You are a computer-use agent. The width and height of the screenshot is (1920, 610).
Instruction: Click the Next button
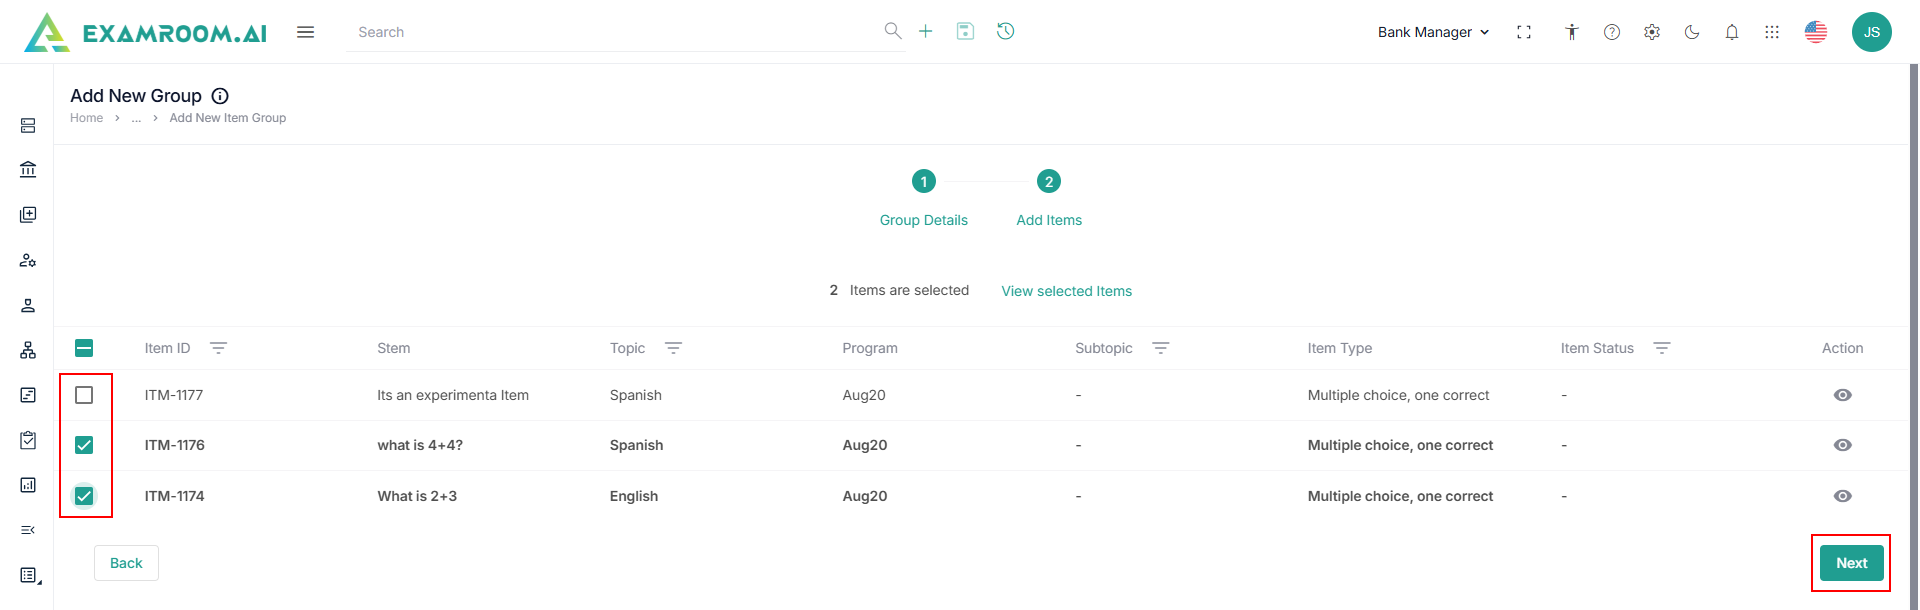coord(1851,563)
